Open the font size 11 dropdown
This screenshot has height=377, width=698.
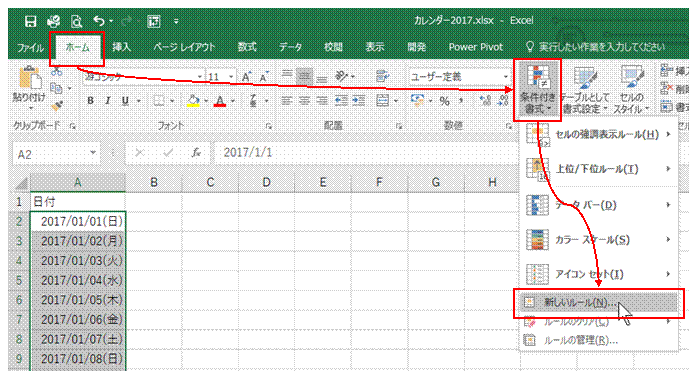coord(231,77)
